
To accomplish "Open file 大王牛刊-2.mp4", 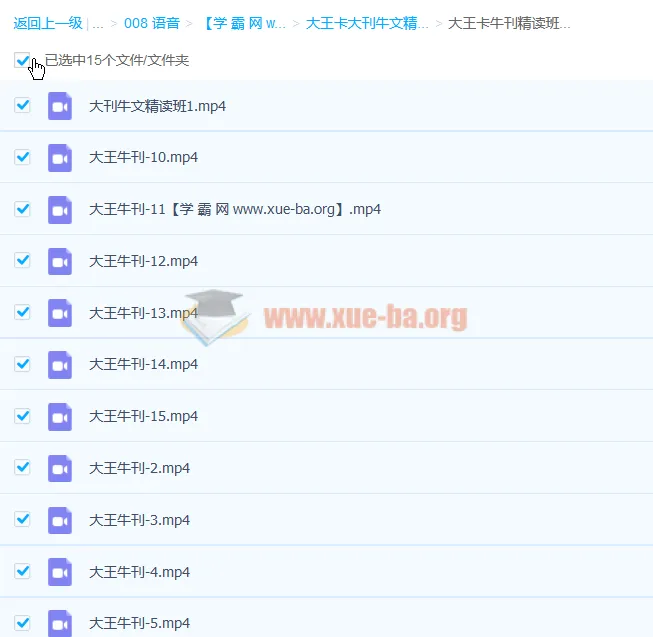I will click(x=140, y=468).
